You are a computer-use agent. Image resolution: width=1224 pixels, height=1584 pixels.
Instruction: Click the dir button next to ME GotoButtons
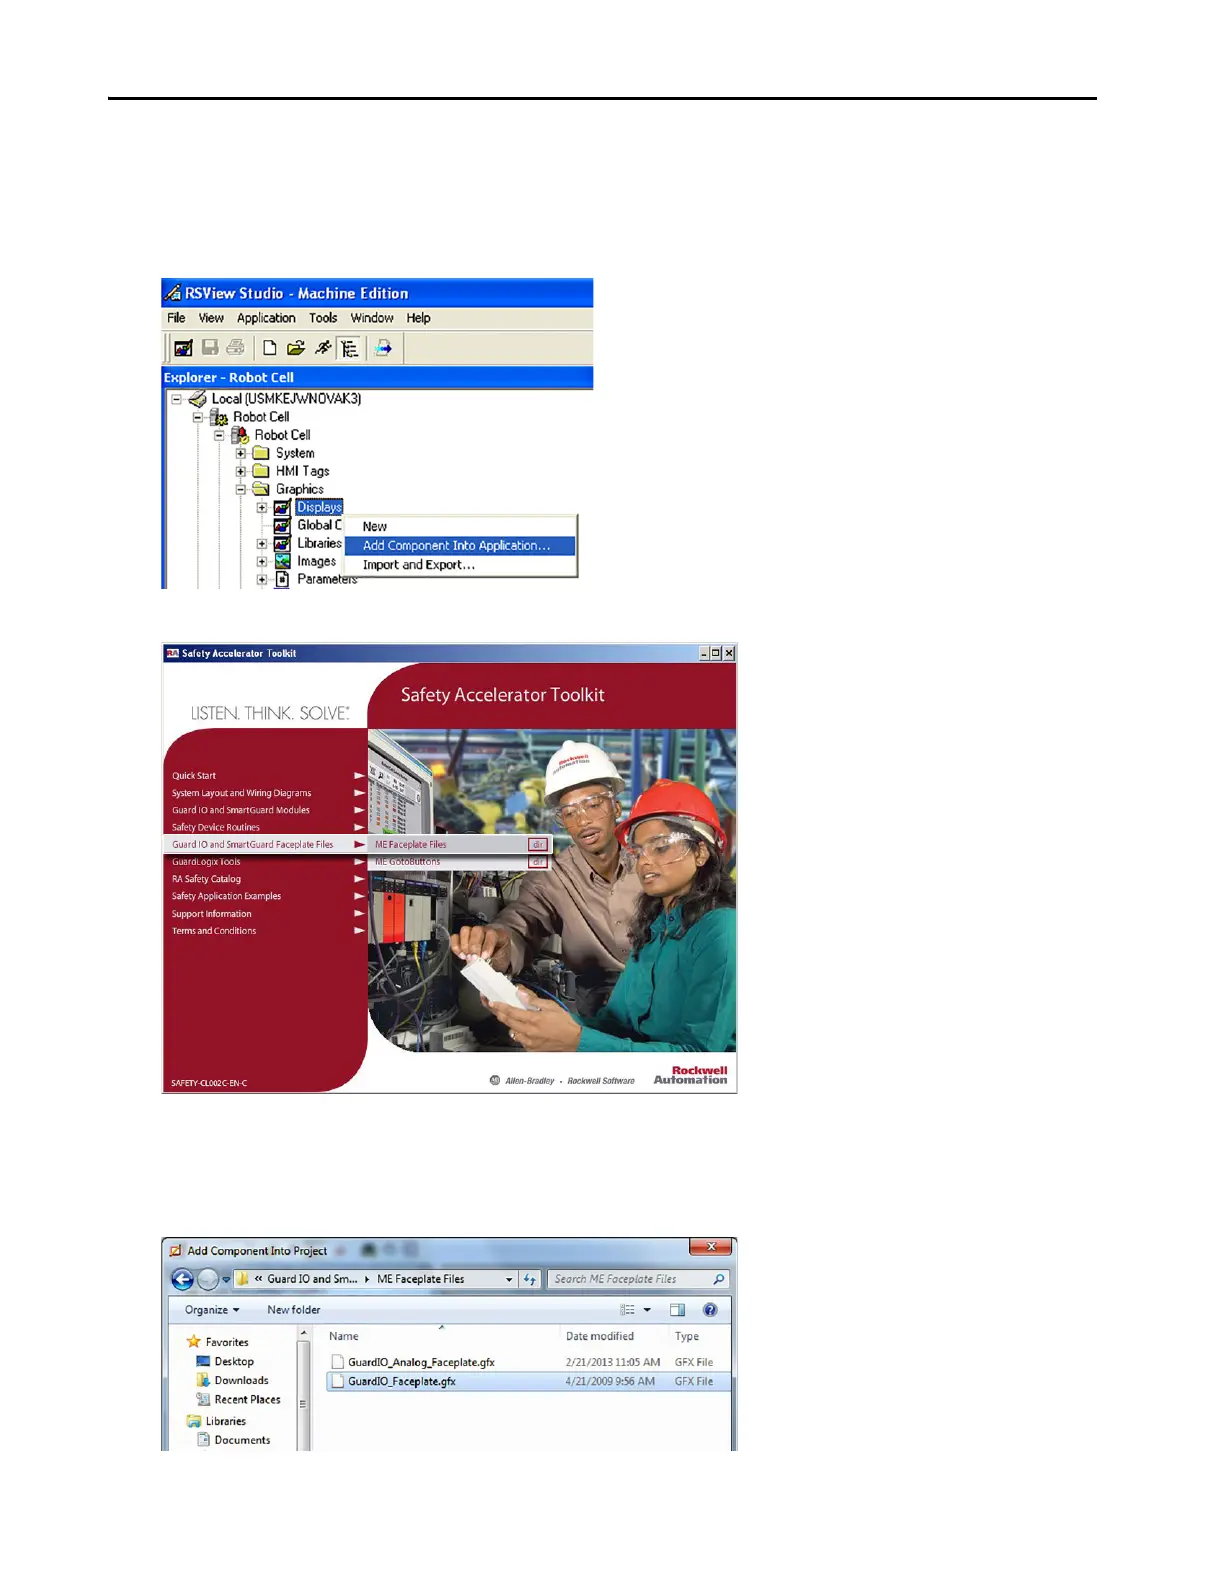[538, 862]
